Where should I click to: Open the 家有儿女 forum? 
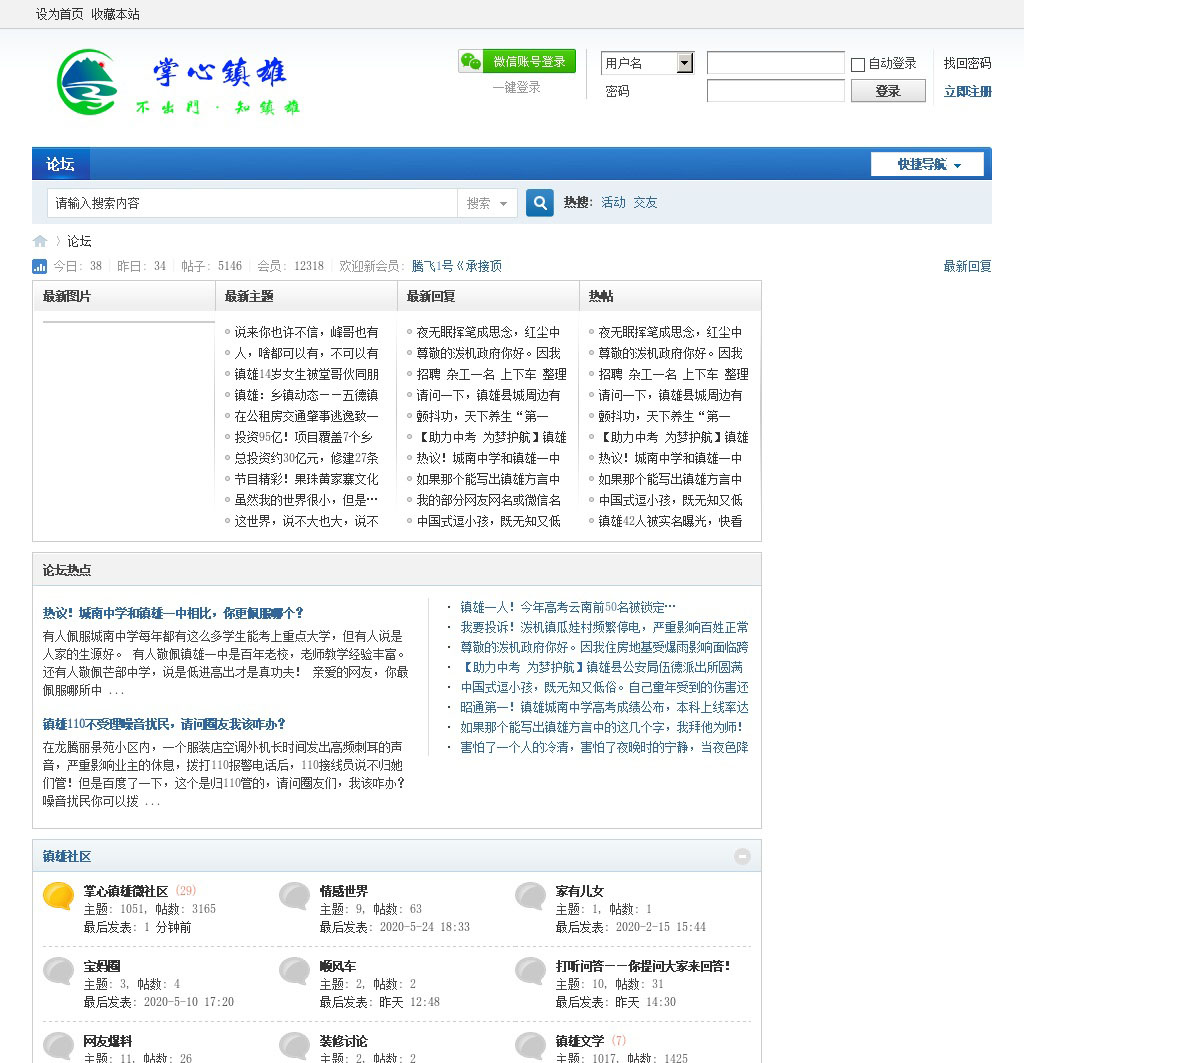(580, 891)
